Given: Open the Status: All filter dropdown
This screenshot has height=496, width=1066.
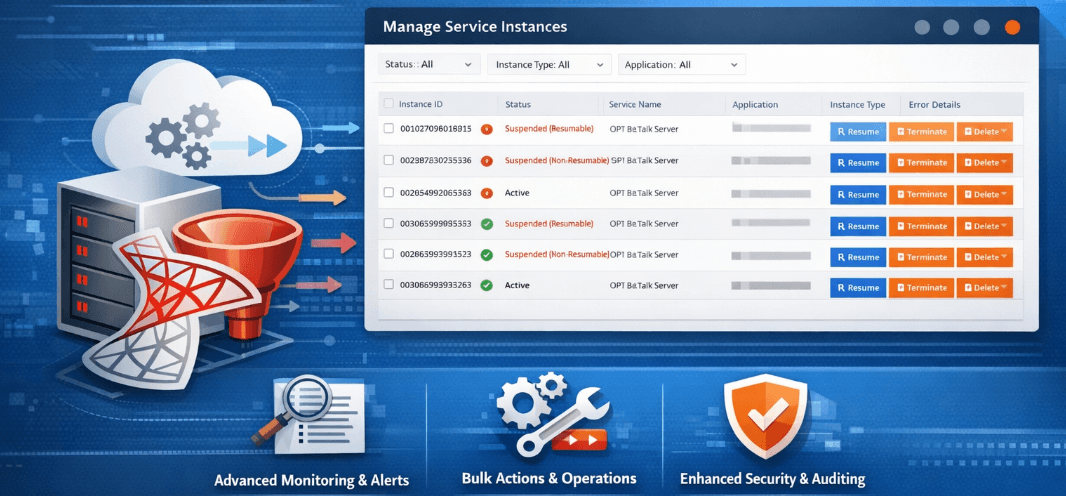Looking at the screenshot, I should pyautogui.click(x=429, y=65).
